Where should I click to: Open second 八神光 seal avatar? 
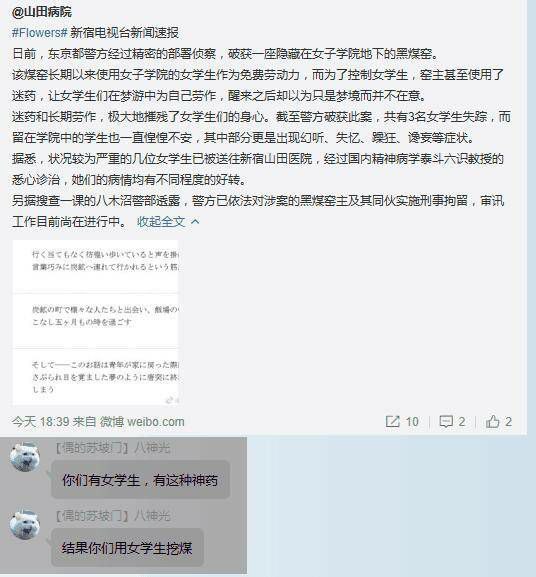coord(25,525)
